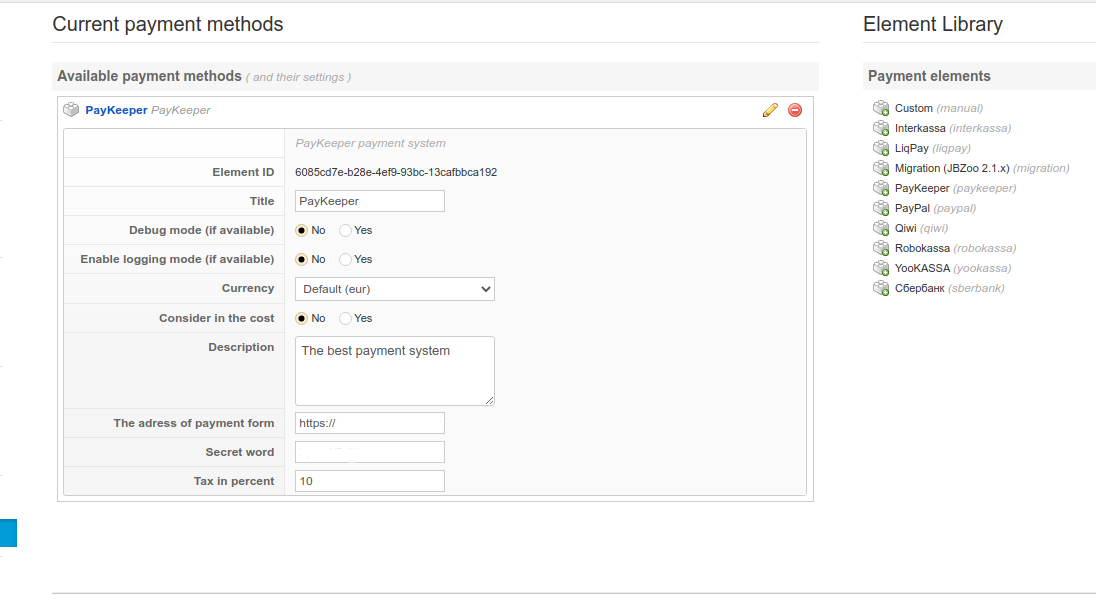1096x613 pixels.
Task: Click the Description text area
Action: pos(395,371)
